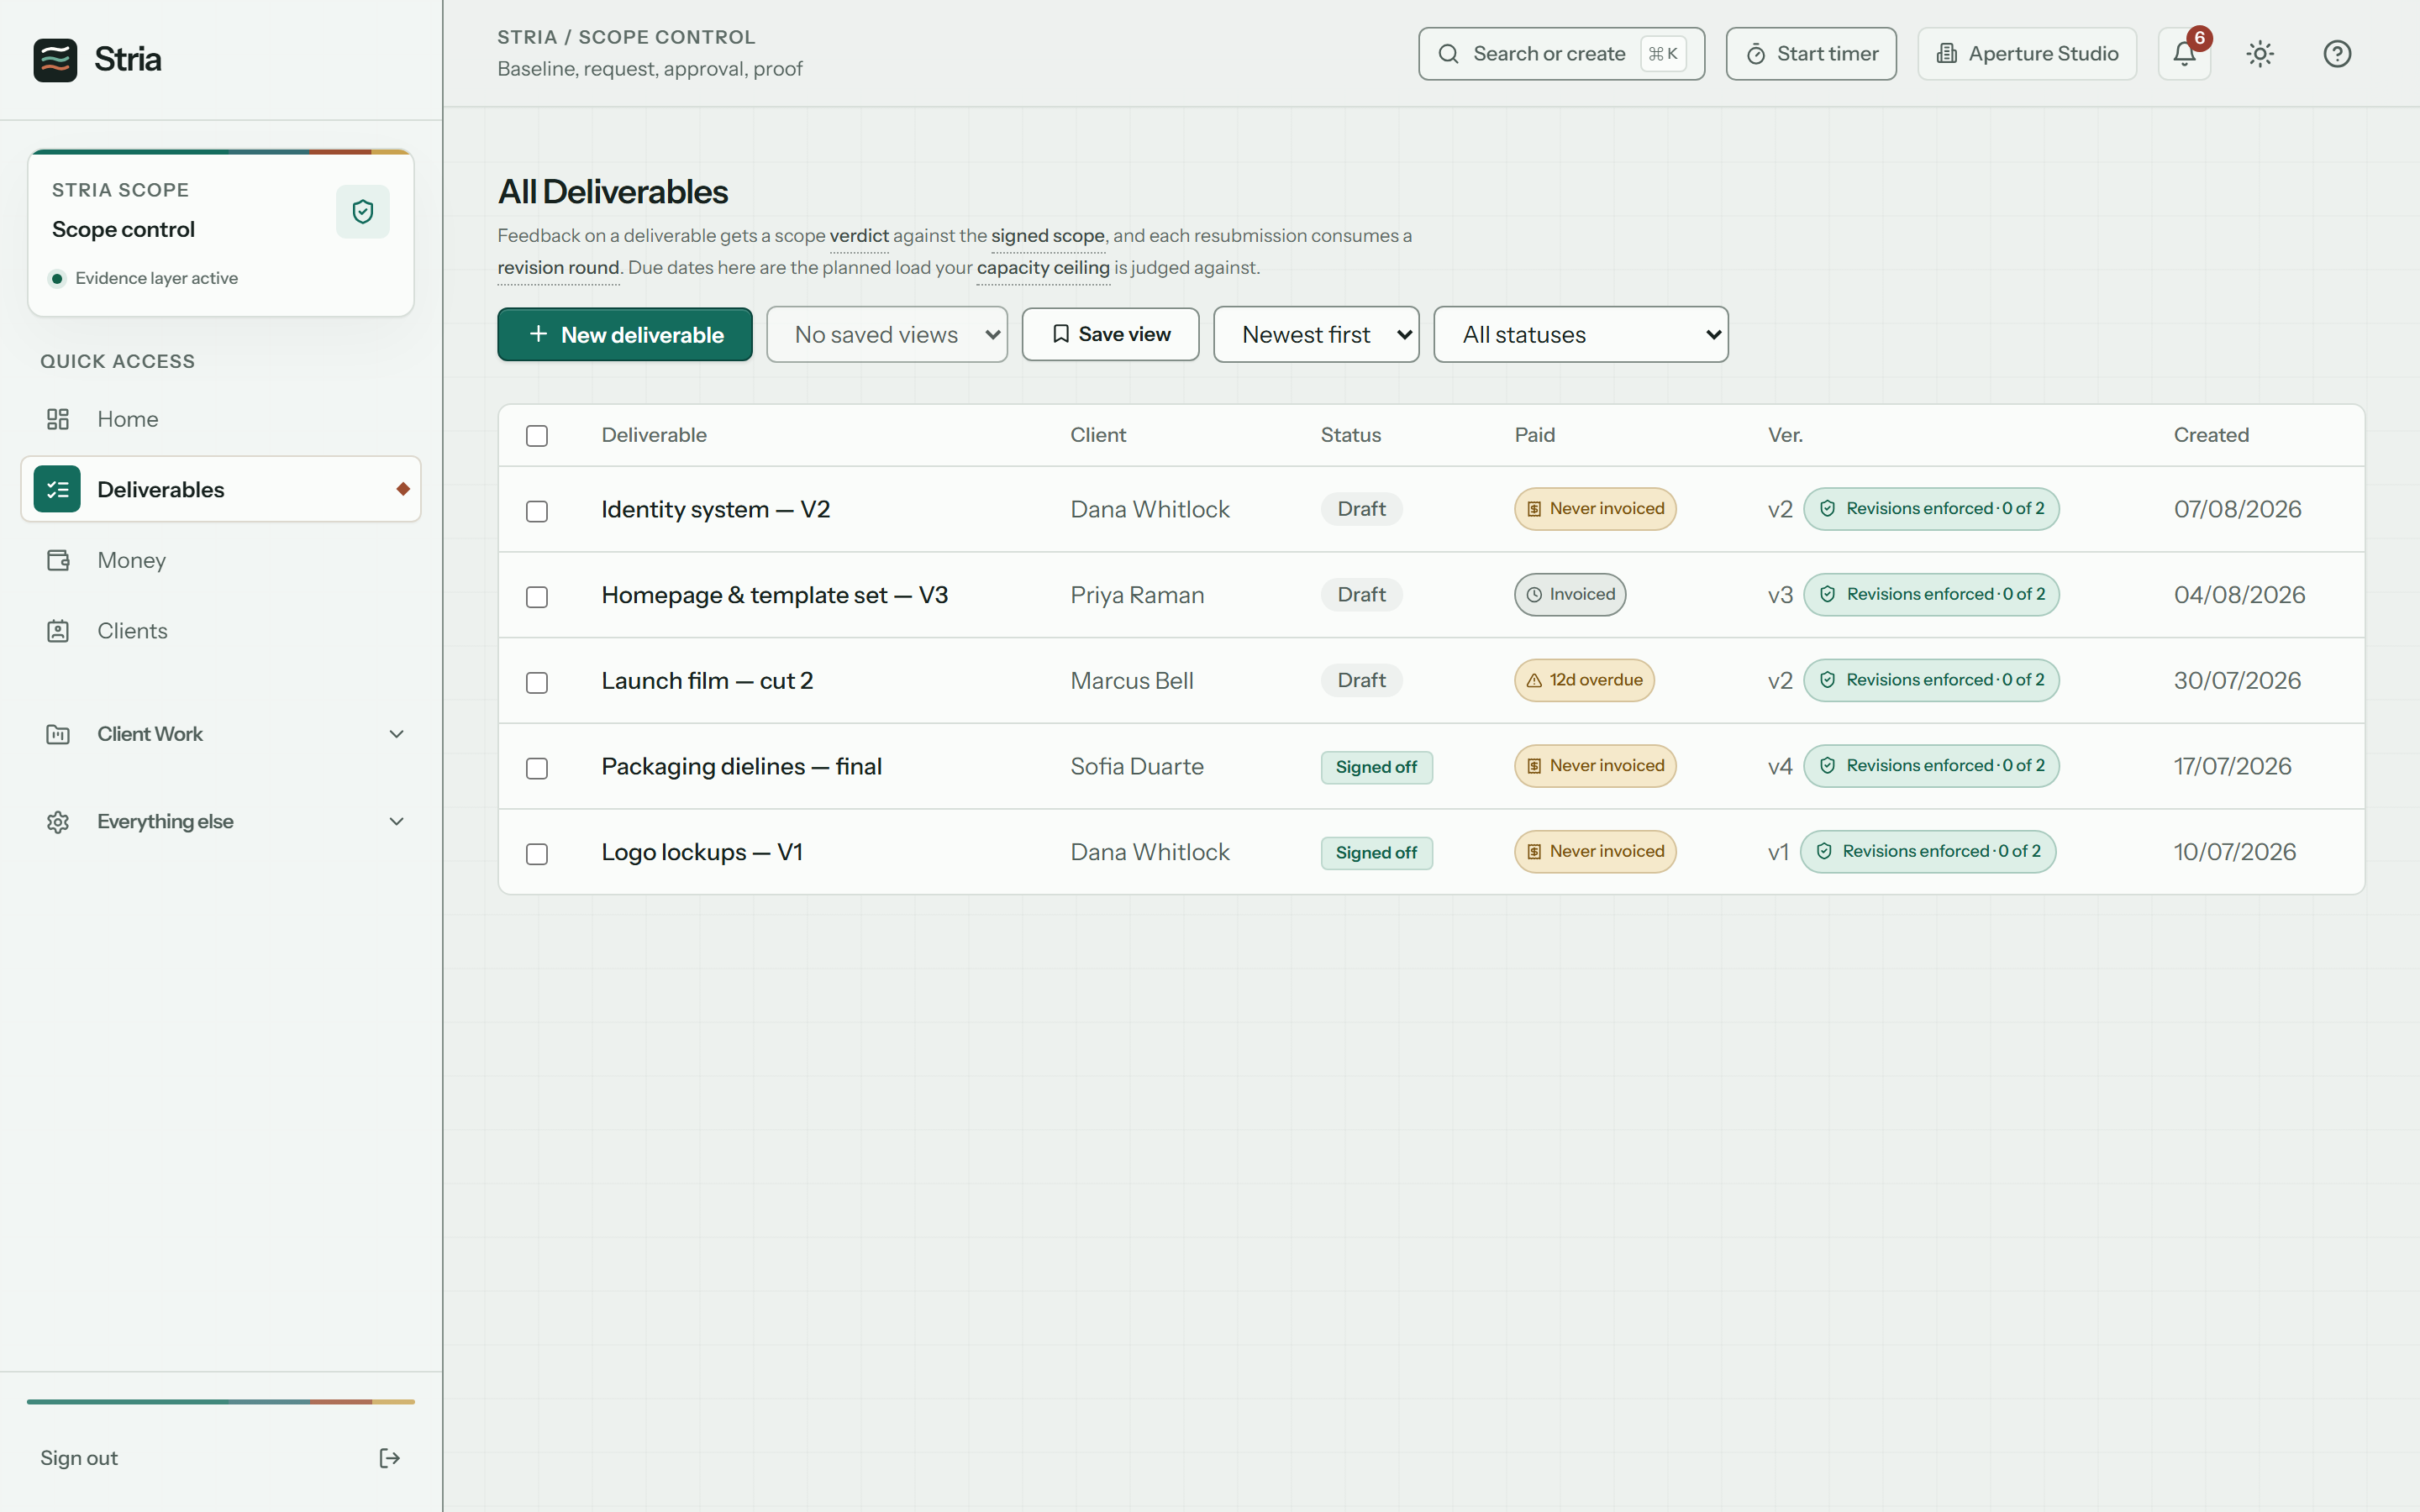Click the Stria logo icon
Viewport: 2420px width, 1512px height.
tap(55, 59)
